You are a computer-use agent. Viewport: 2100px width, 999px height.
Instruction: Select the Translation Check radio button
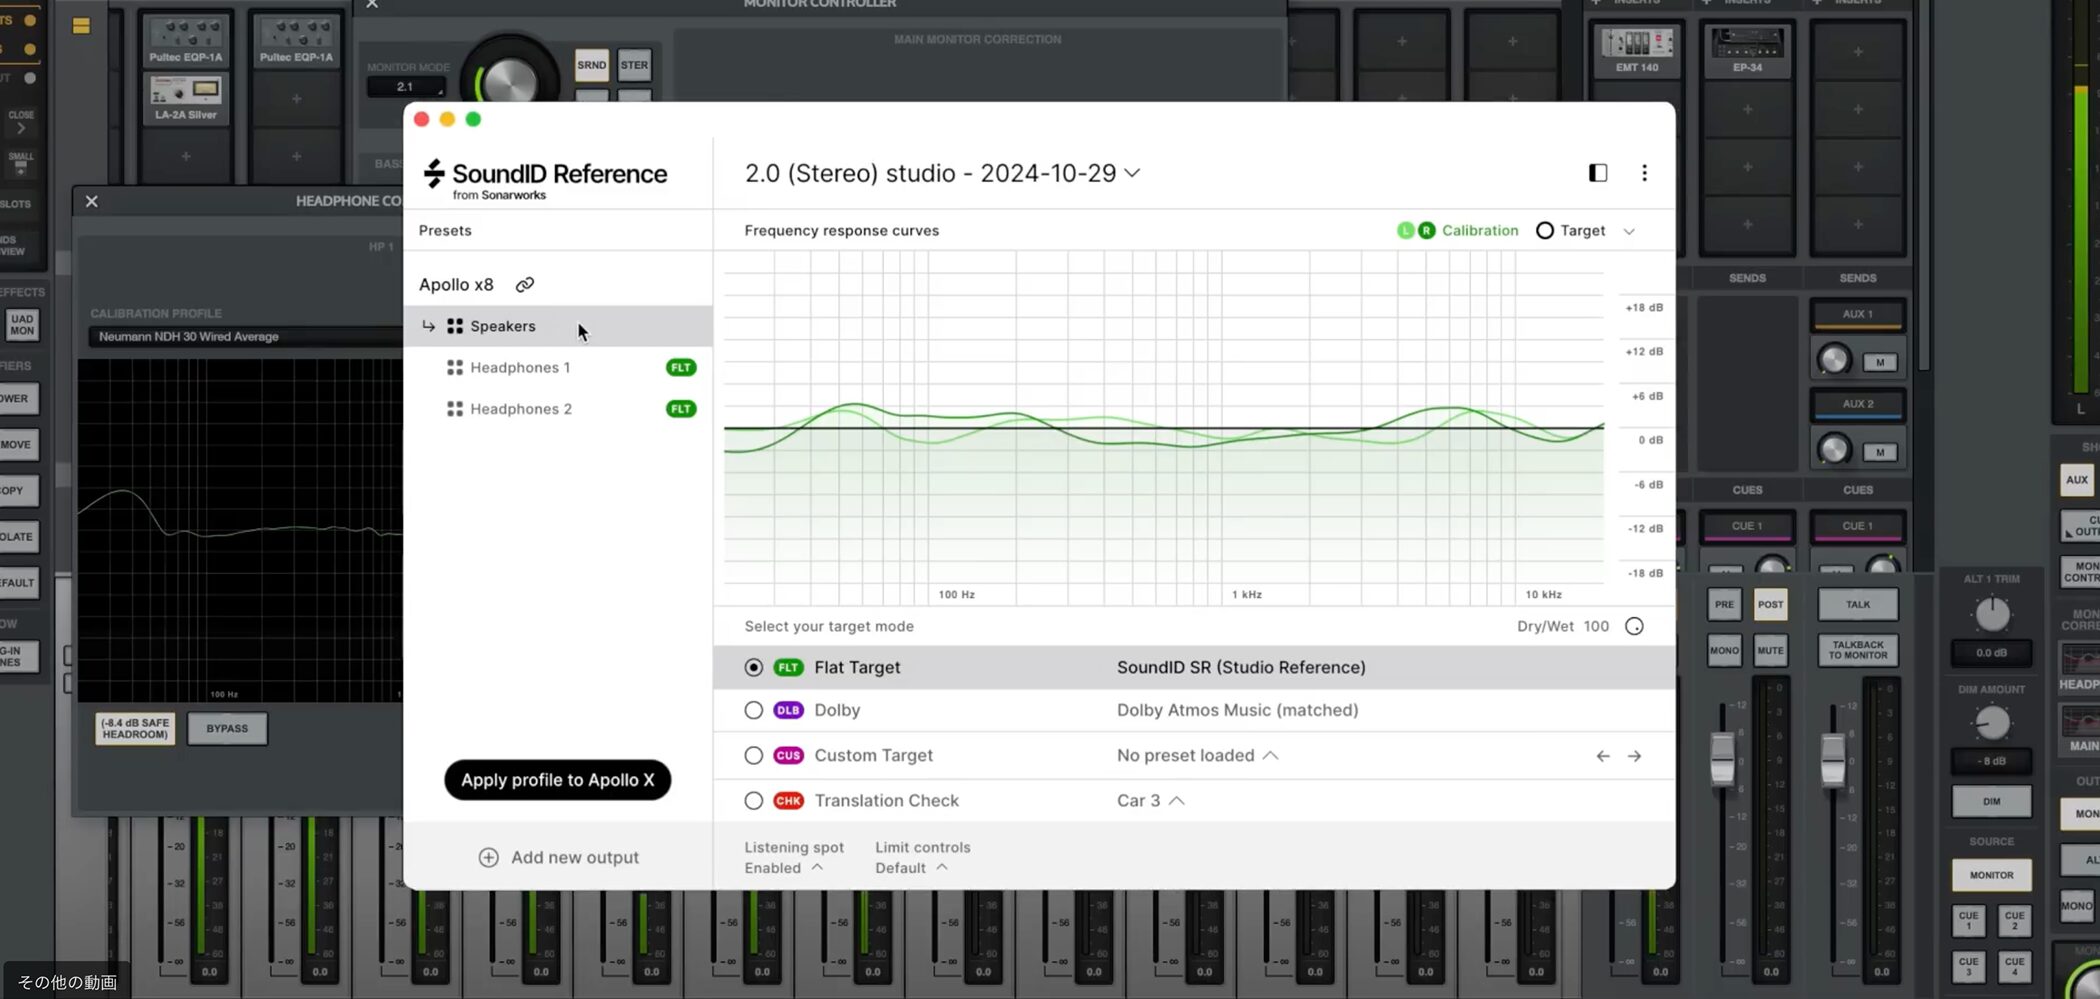(754, 801)
